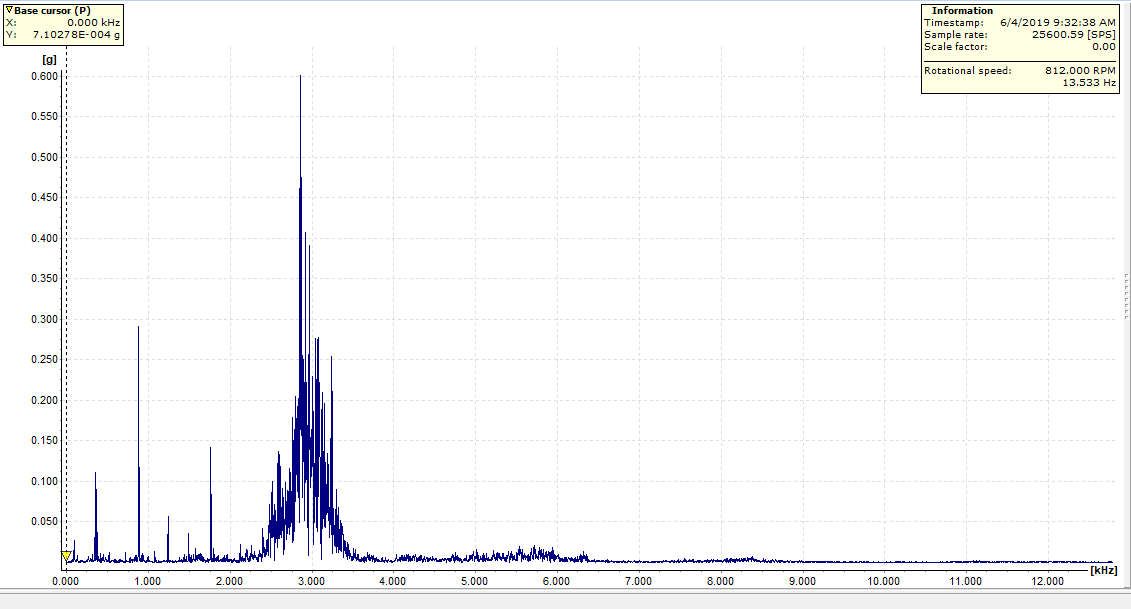Select the Timestamp value in Information box
This screenshot has height=609, width=1131.
pos(1057,22)
